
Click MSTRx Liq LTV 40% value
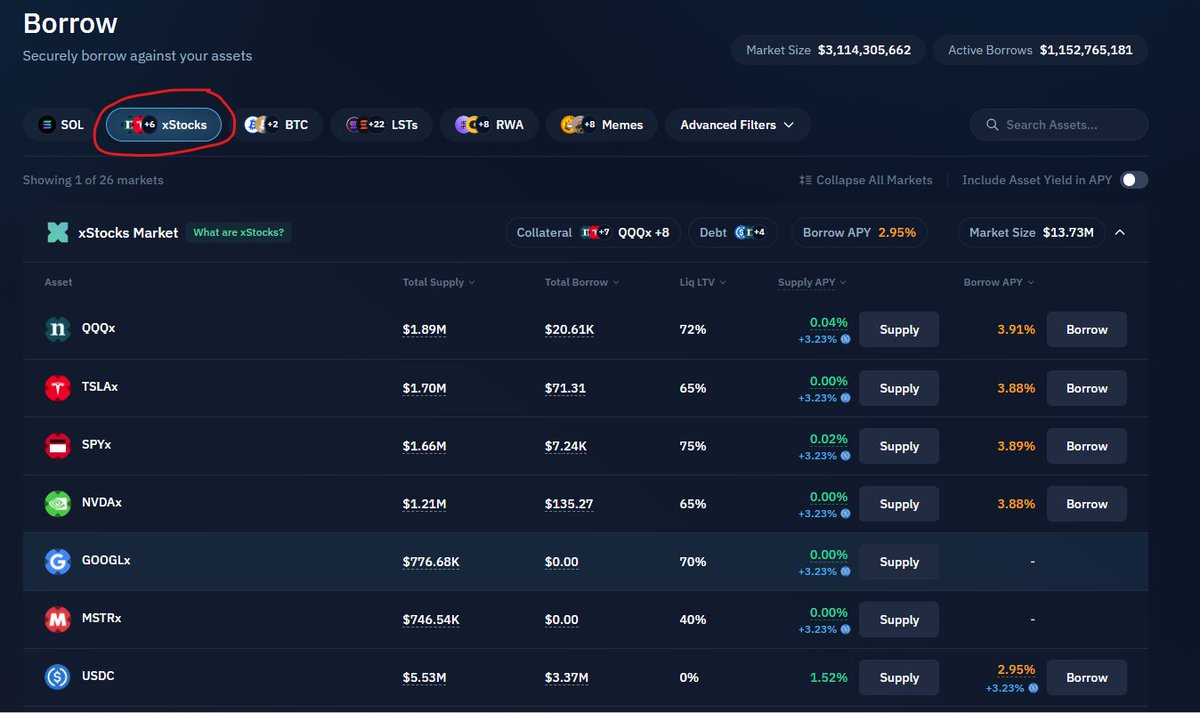click(x=692, y=620)
